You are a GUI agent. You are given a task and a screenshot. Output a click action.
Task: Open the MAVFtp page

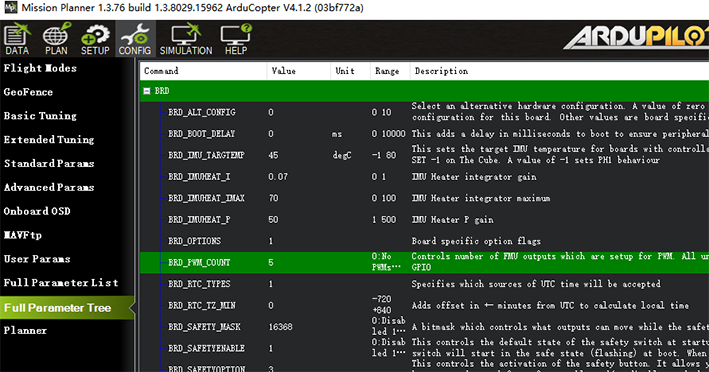coord(23,235)
